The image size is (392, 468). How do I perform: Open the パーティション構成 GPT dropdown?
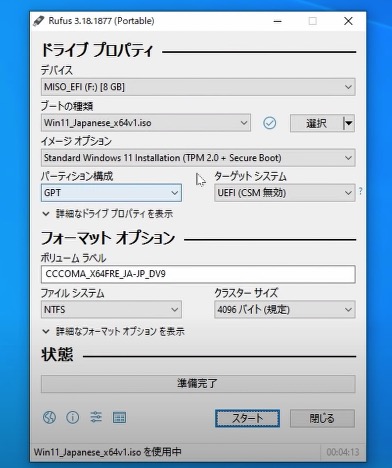(111, 193)
